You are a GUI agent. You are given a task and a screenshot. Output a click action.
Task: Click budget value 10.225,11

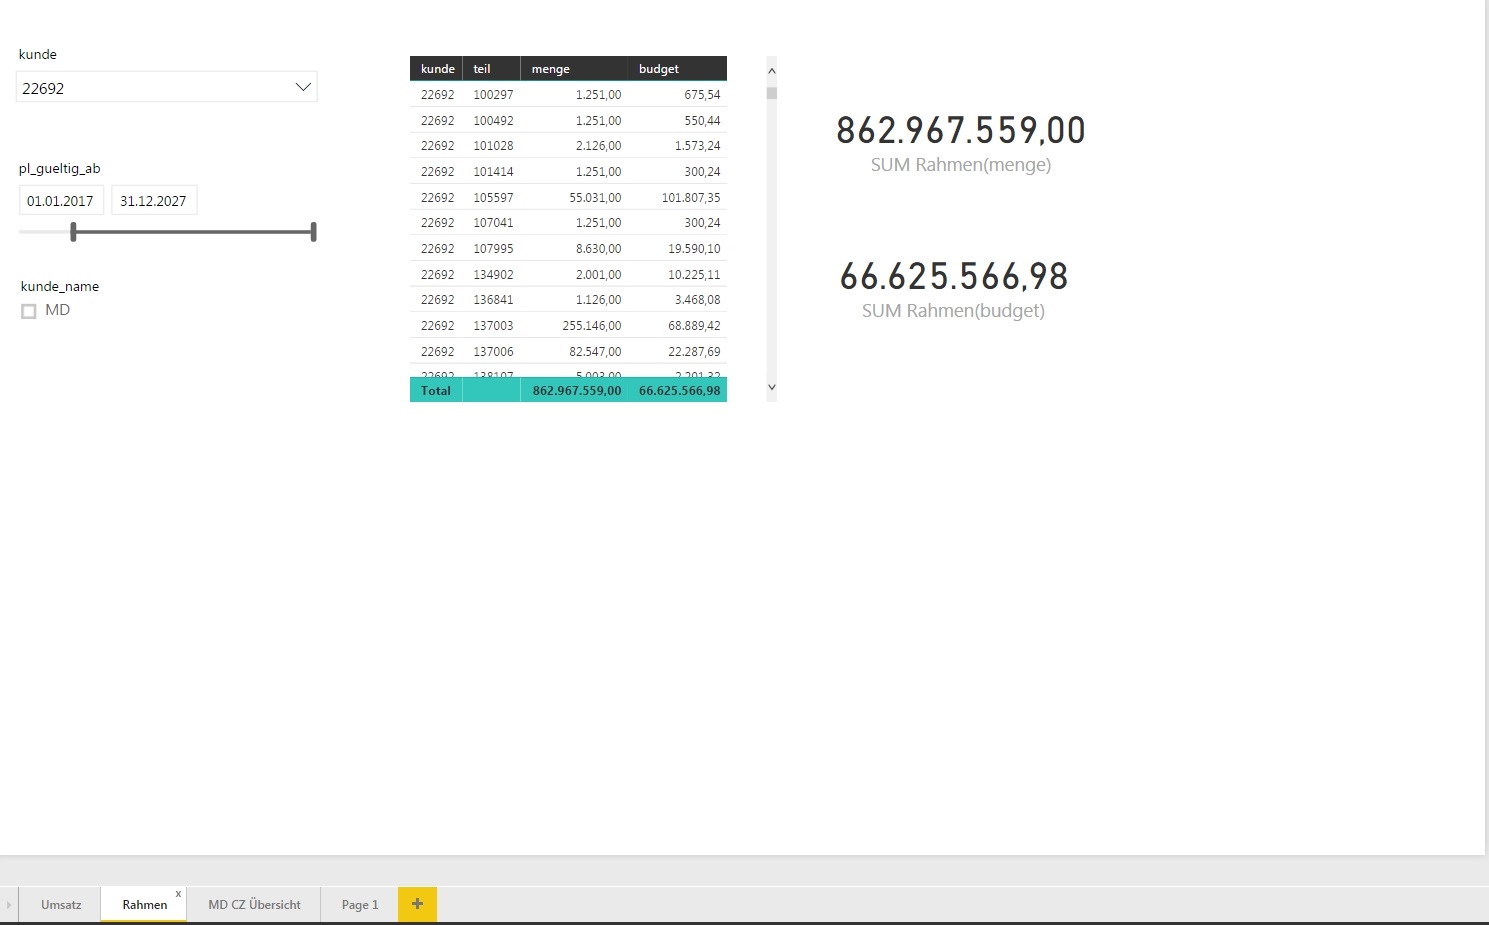pos(694,275)
